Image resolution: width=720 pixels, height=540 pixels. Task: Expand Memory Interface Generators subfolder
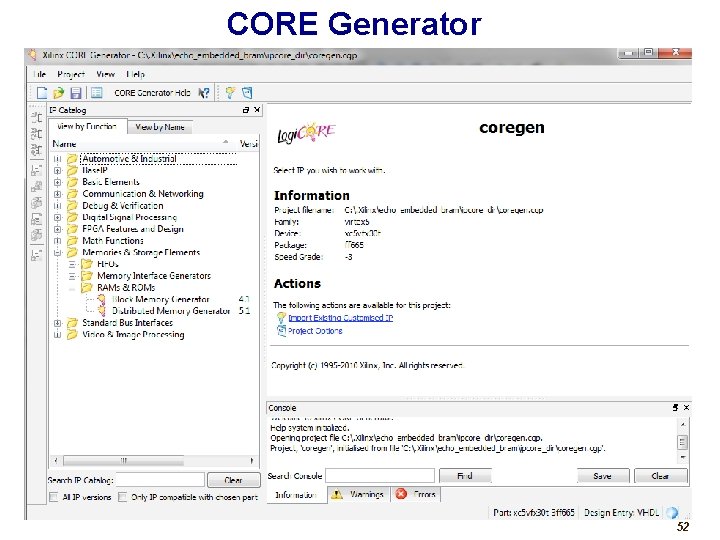click(x=72, y=276)
